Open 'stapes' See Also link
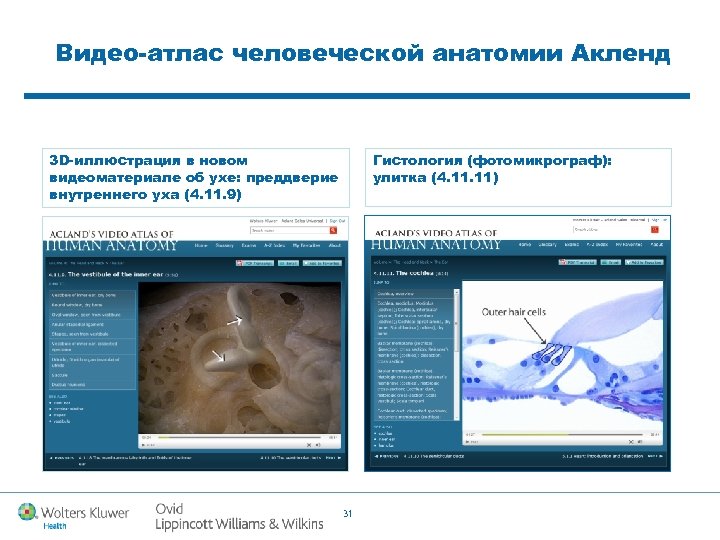 pos(60,415)
